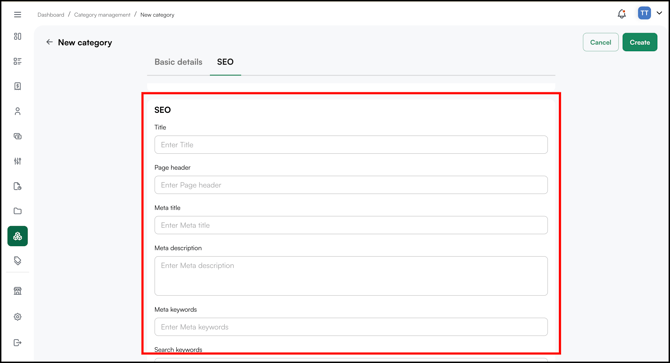Click the logout sidebar icon
This screenshot has height=363, width=670.
click(18, 343)
